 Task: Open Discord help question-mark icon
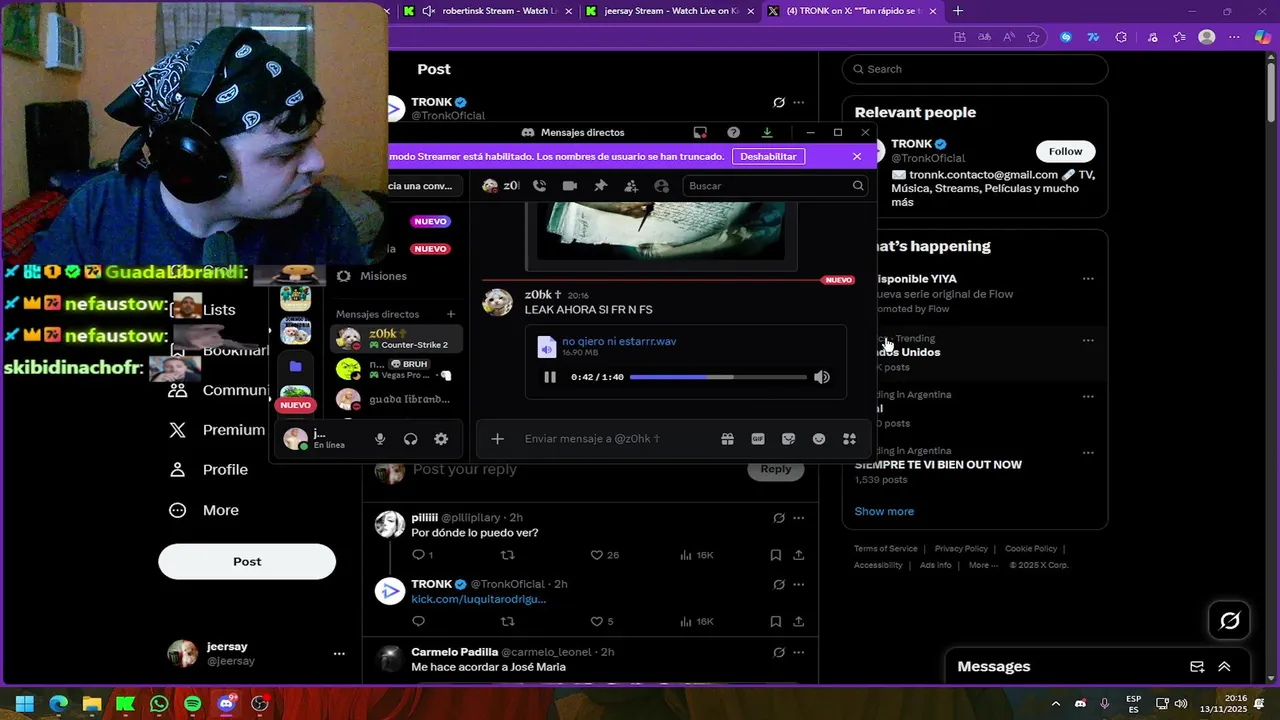coord(734,132)
